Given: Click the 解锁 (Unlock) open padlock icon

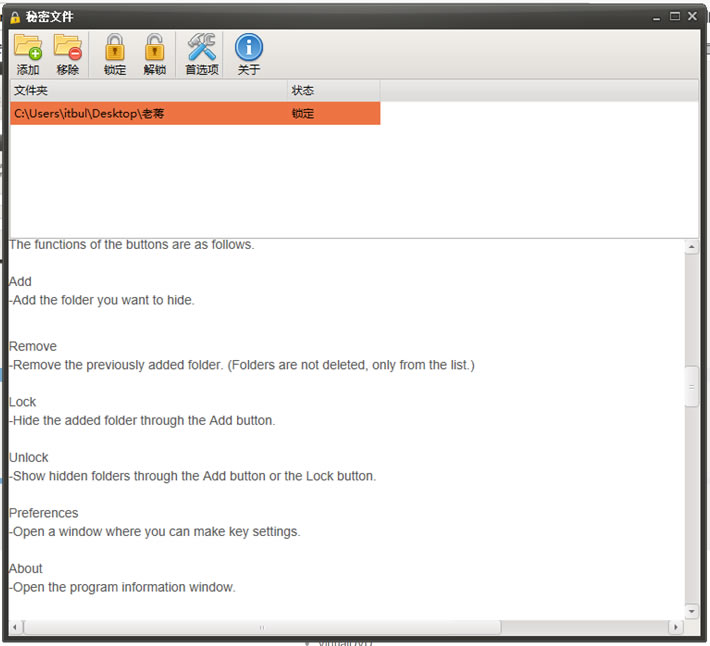Looking at the screenshot, I should (x=154, y=48).
